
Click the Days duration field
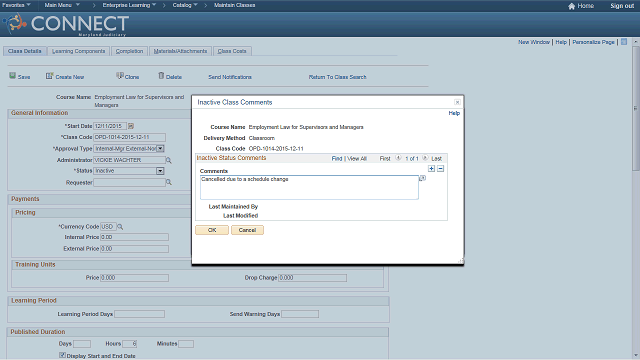tap(82, 344)
